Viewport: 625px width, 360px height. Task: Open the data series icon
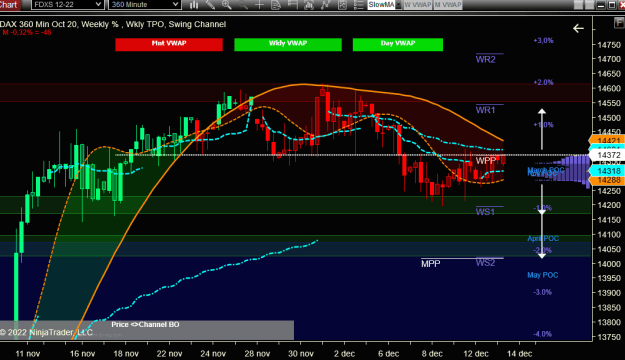(309, 5)
